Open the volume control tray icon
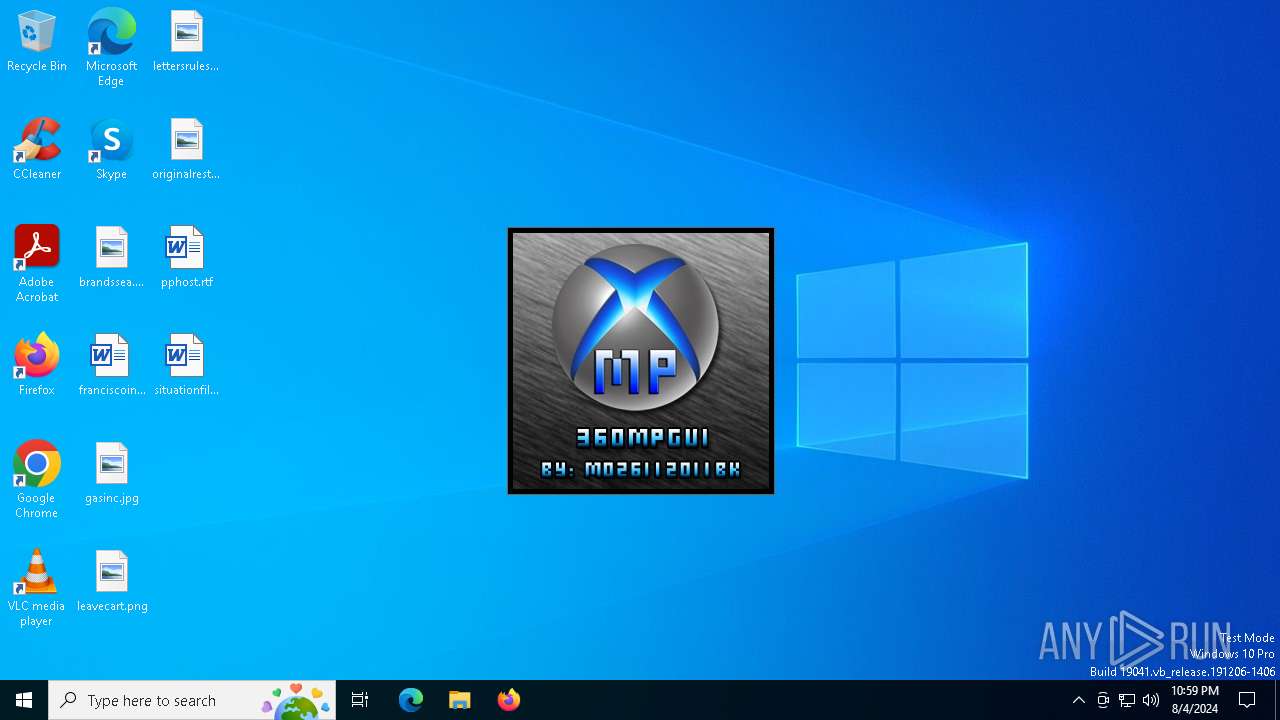Image resolution: width=1280 pixels, height=720 pixels. pyautogui.click(x=1151, y=700)
